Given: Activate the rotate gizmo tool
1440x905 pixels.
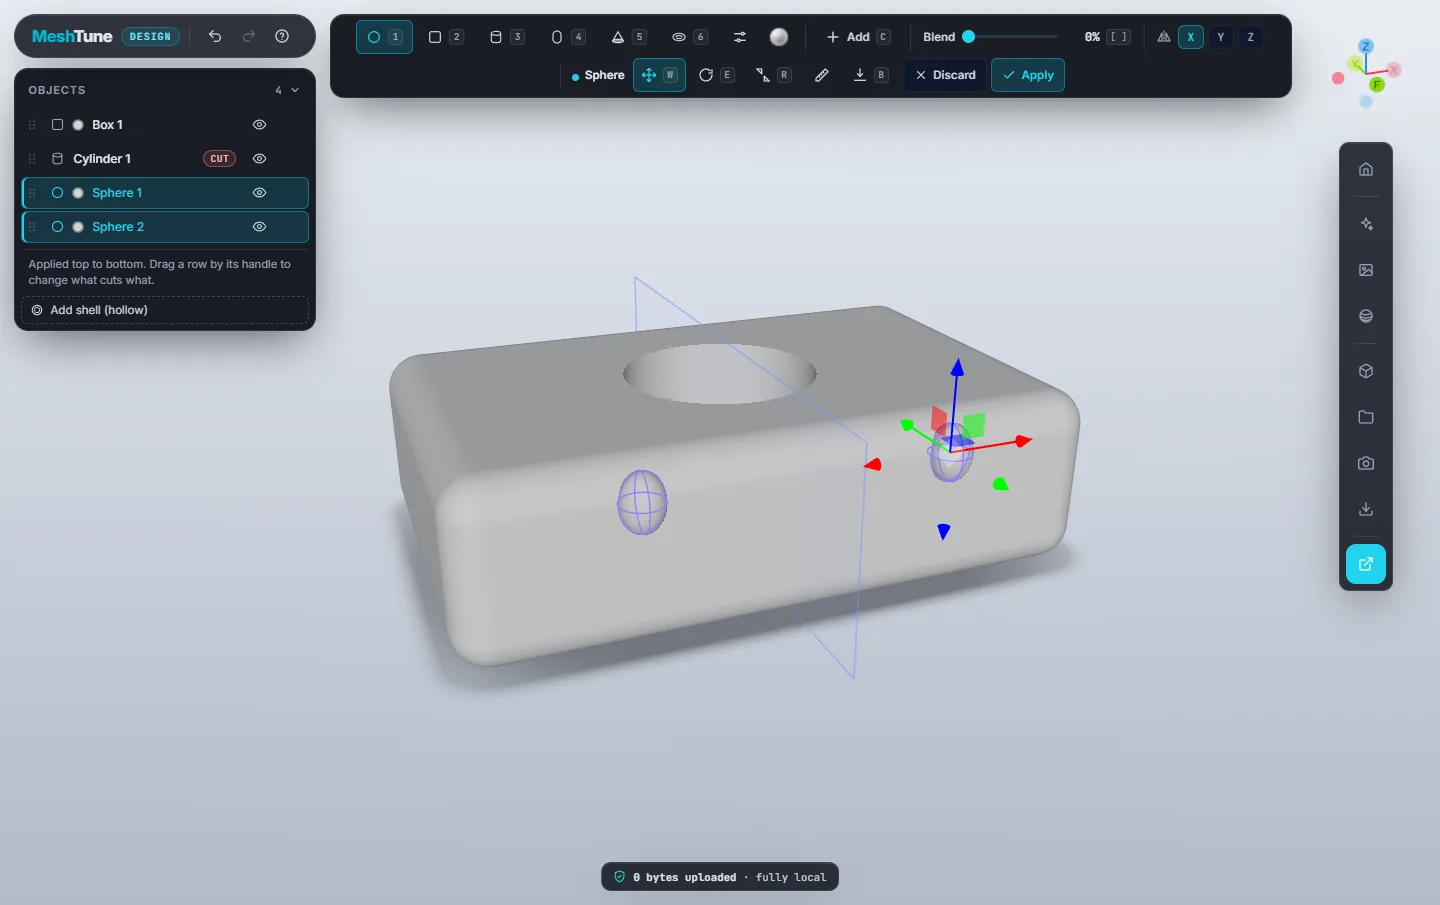Looking at the screenshot, I should coord(716,75).
